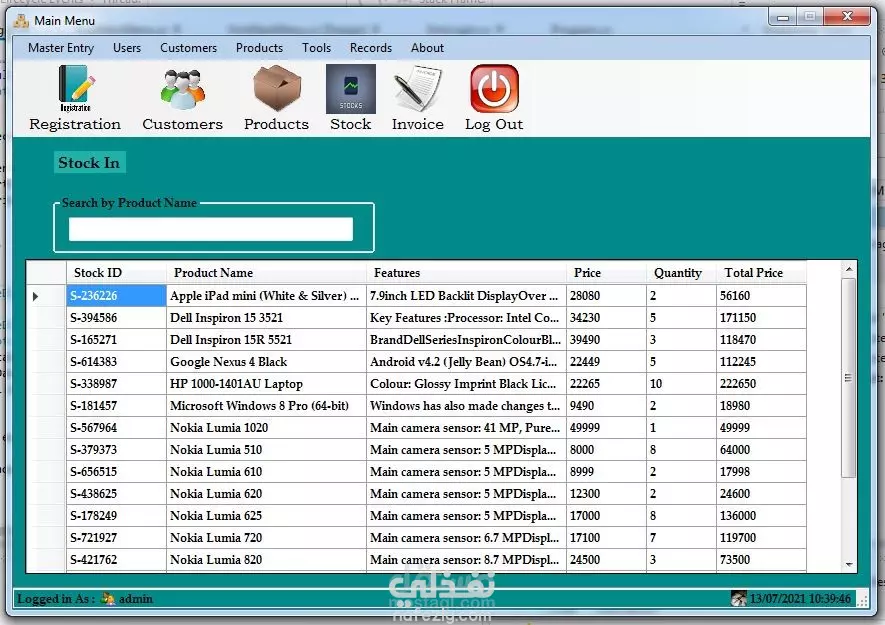Open the Invoice toolbar icon
This screenshot has width=885, height=625.
[x=418, y=89]
